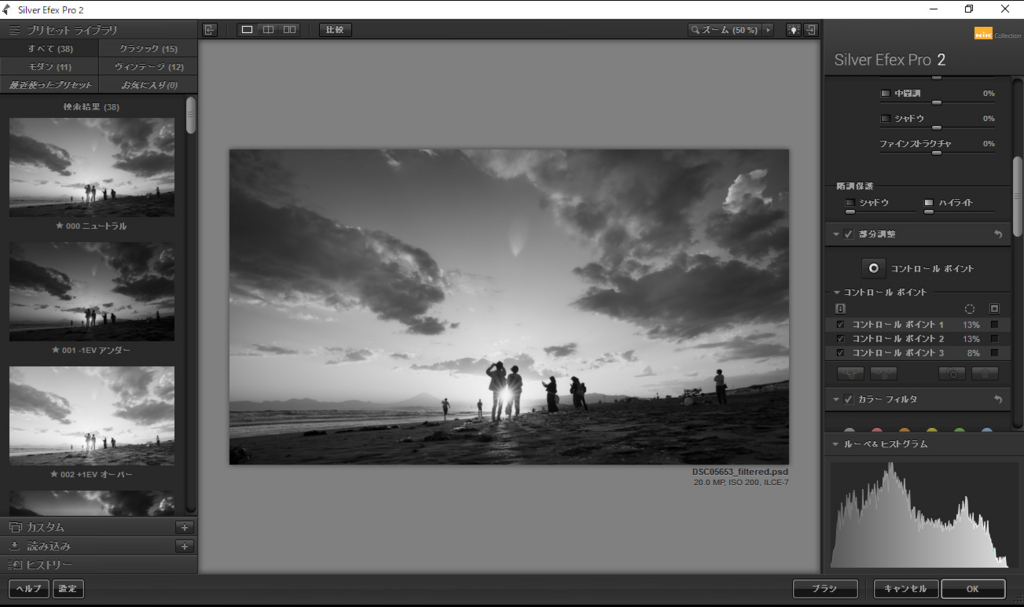This screenshot has width=1024, height=607.
Task: Add a custom preset with plus button
Action: (185, 527)
